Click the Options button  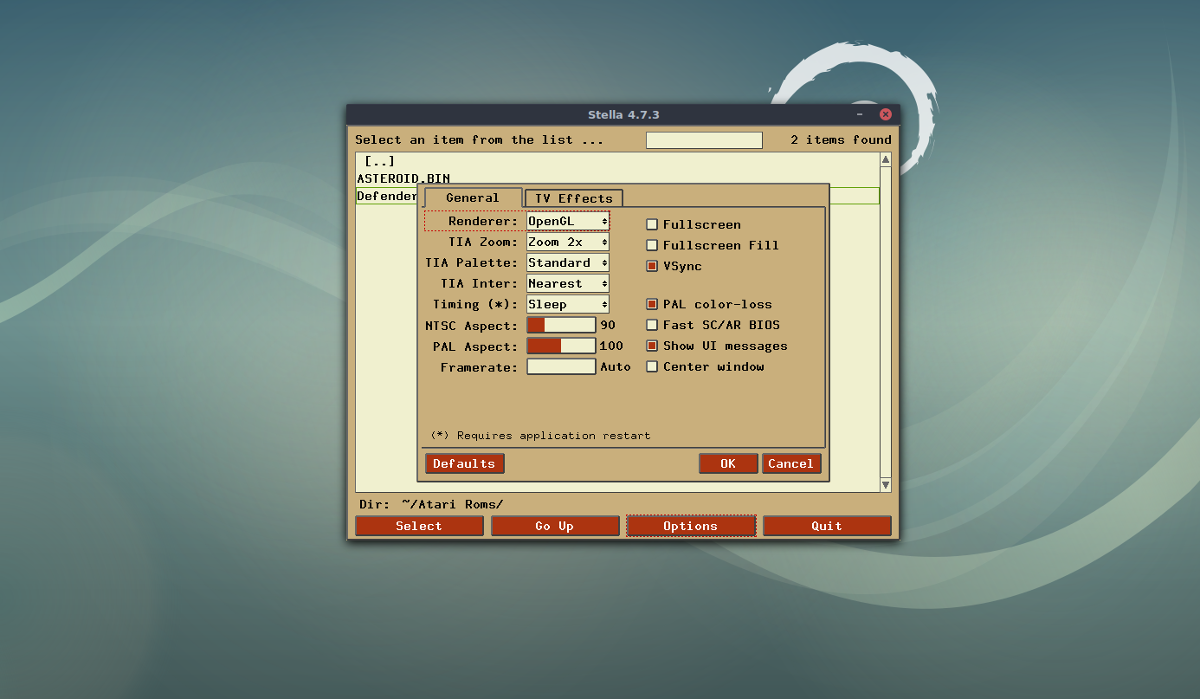click(x=691, y=526)
